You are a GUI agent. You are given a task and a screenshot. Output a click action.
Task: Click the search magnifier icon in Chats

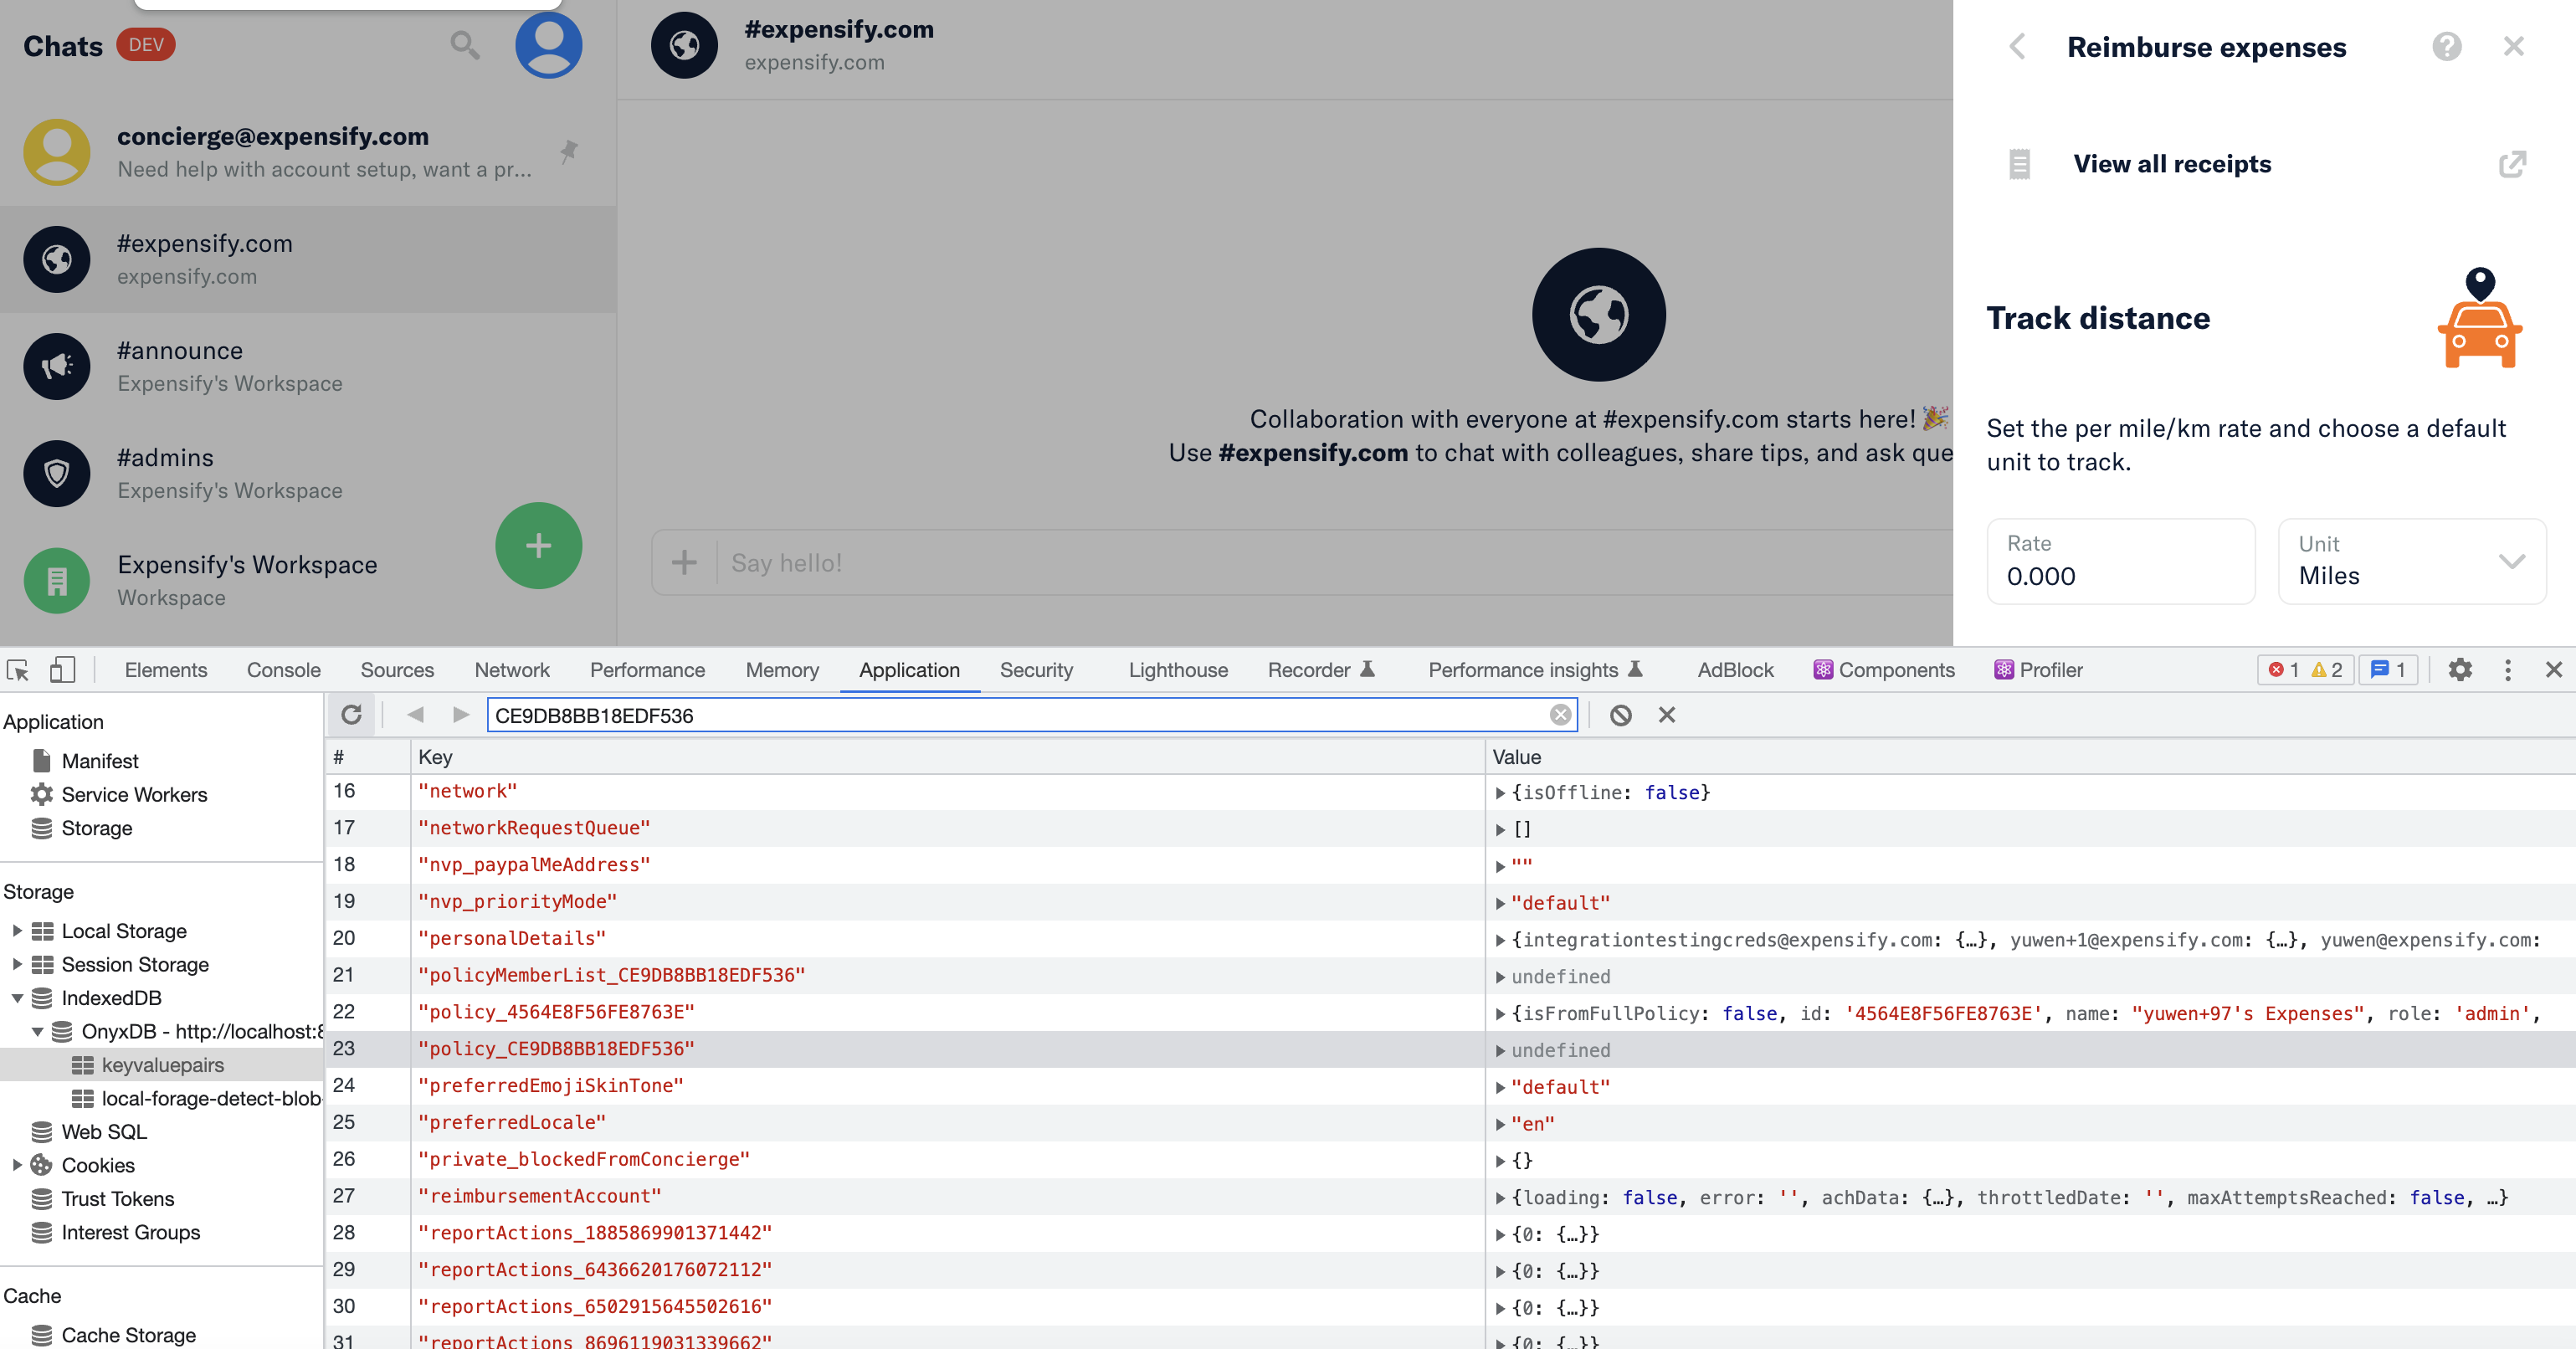pos(464,45)
